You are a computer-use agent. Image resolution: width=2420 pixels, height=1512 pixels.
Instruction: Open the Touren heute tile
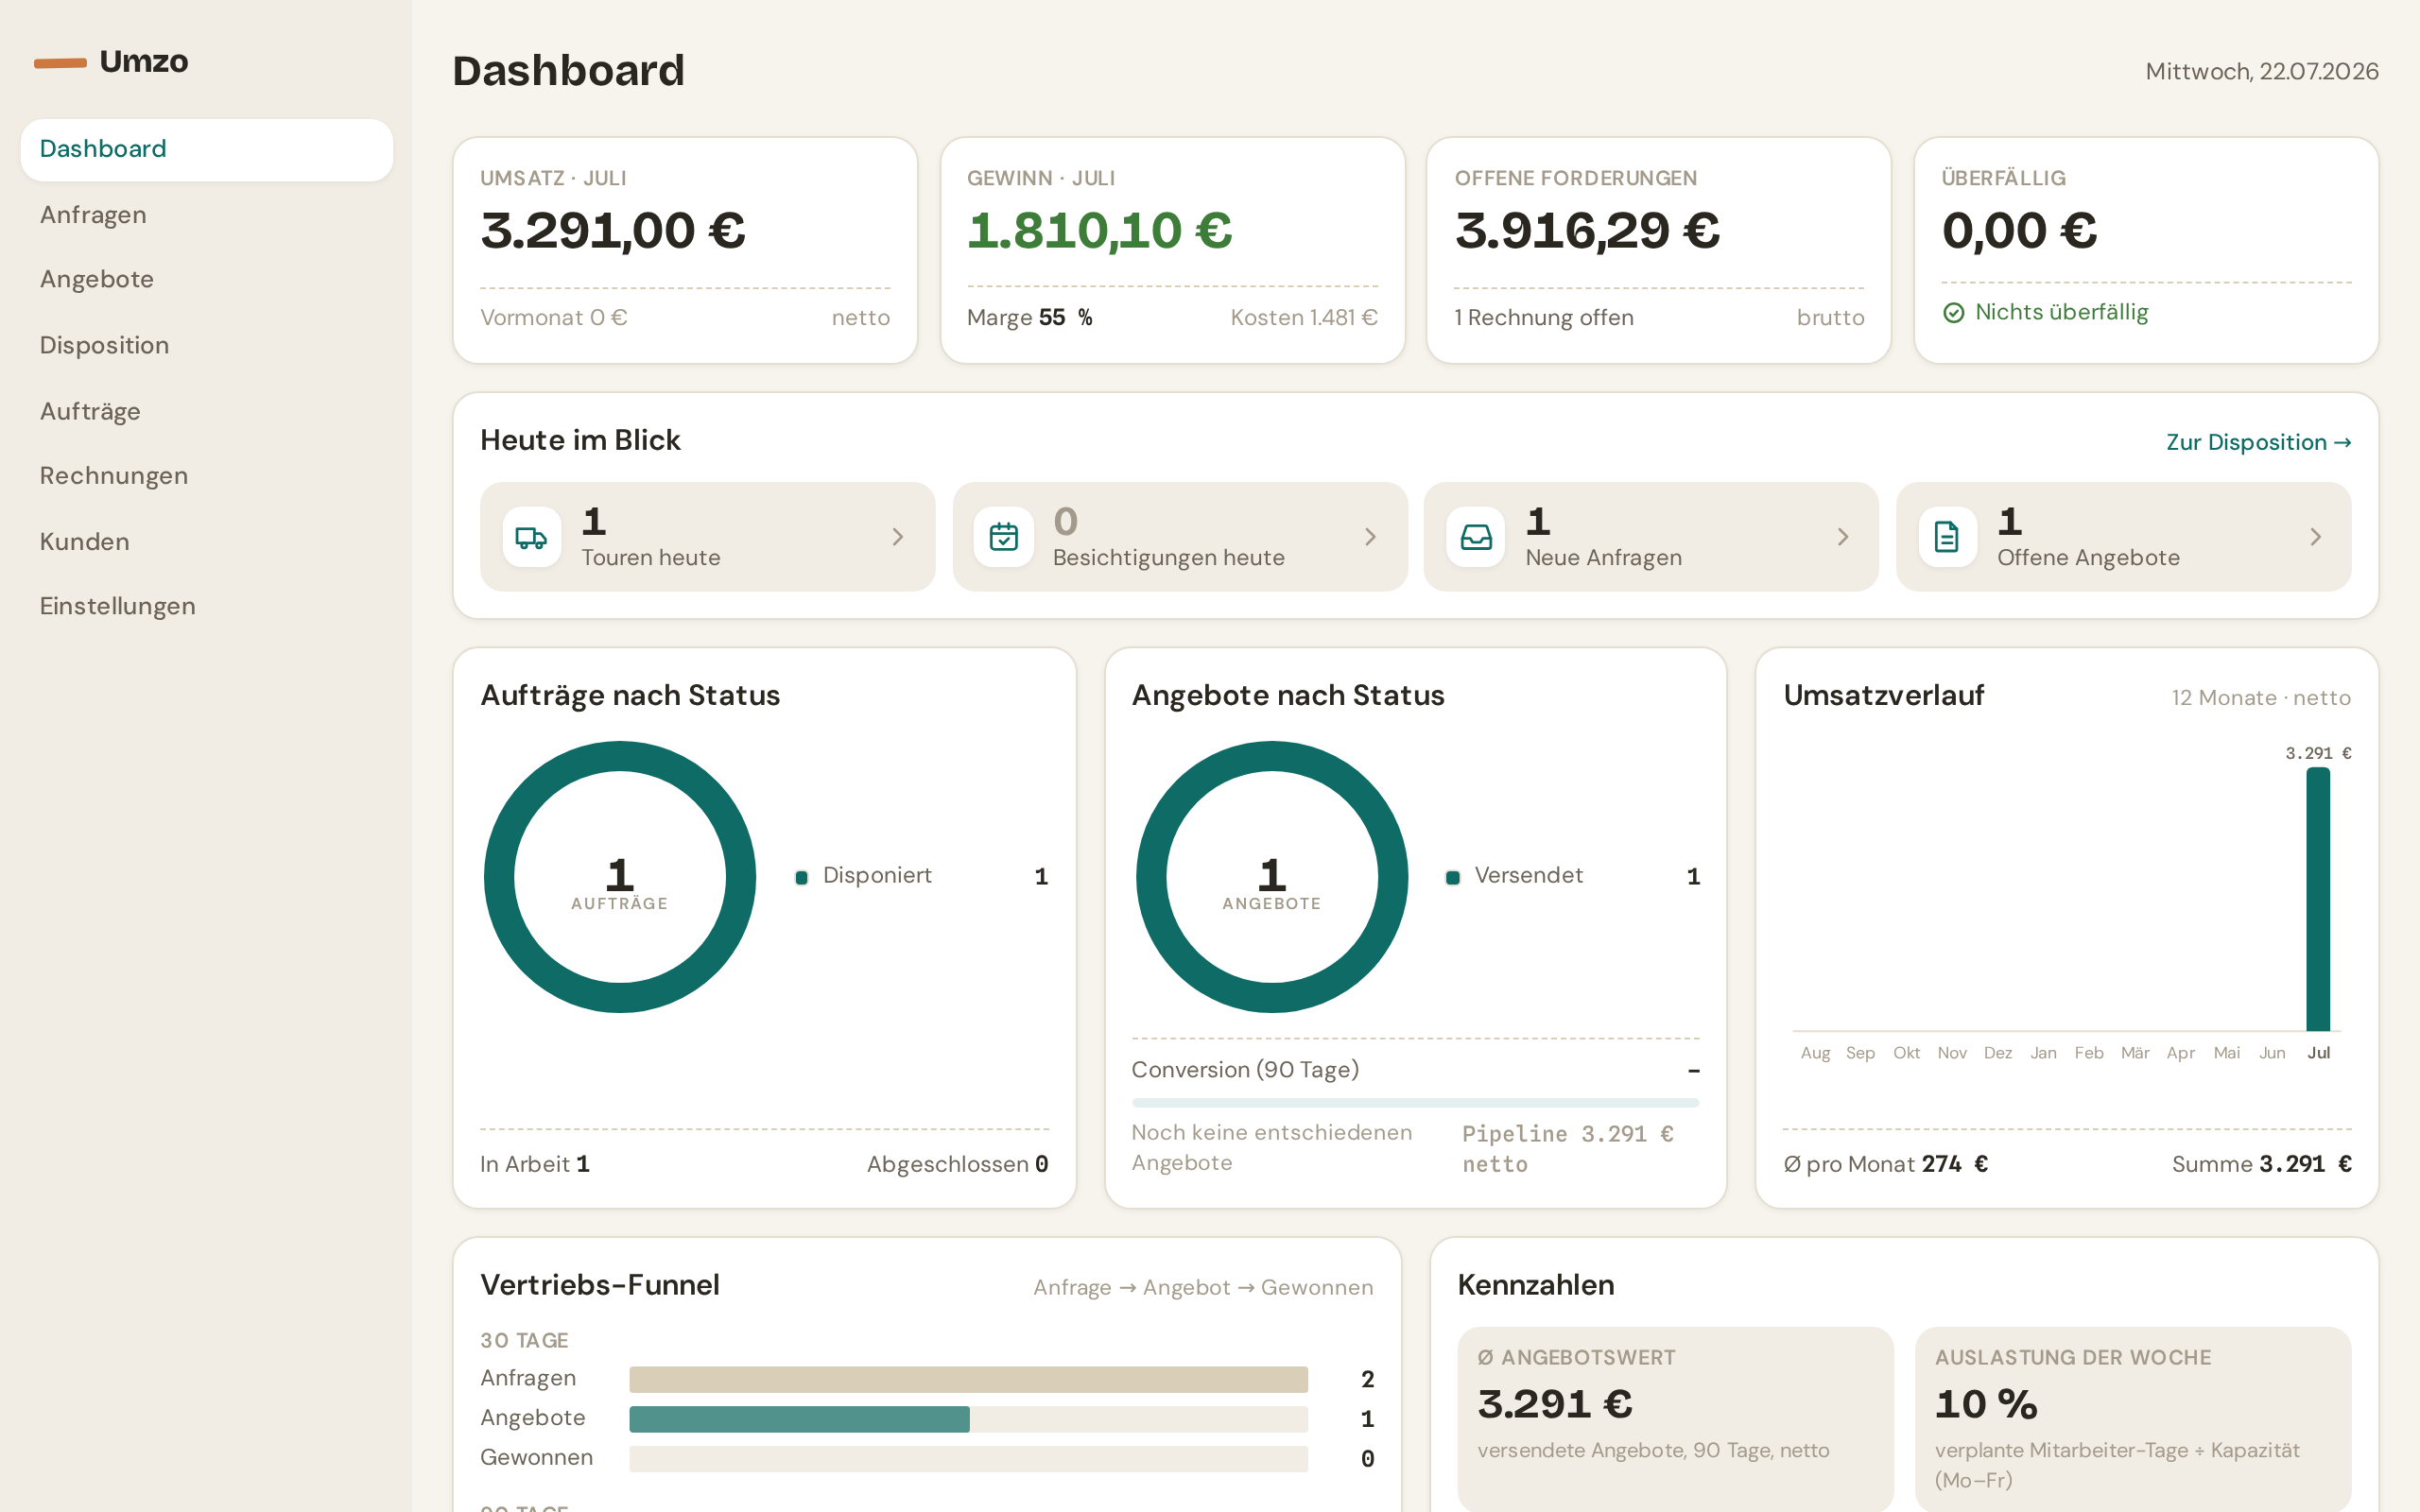(707, 537)
